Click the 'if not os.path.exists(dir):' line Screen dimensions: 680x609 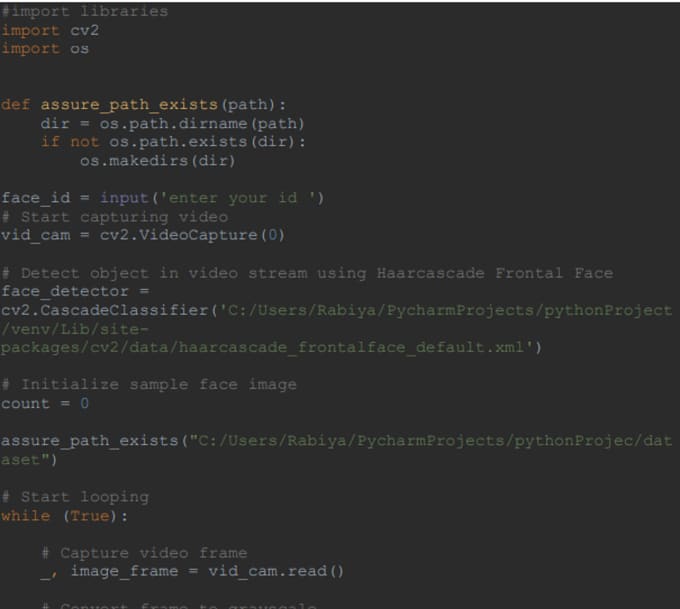pyautogui.click(x=173, y=142)
